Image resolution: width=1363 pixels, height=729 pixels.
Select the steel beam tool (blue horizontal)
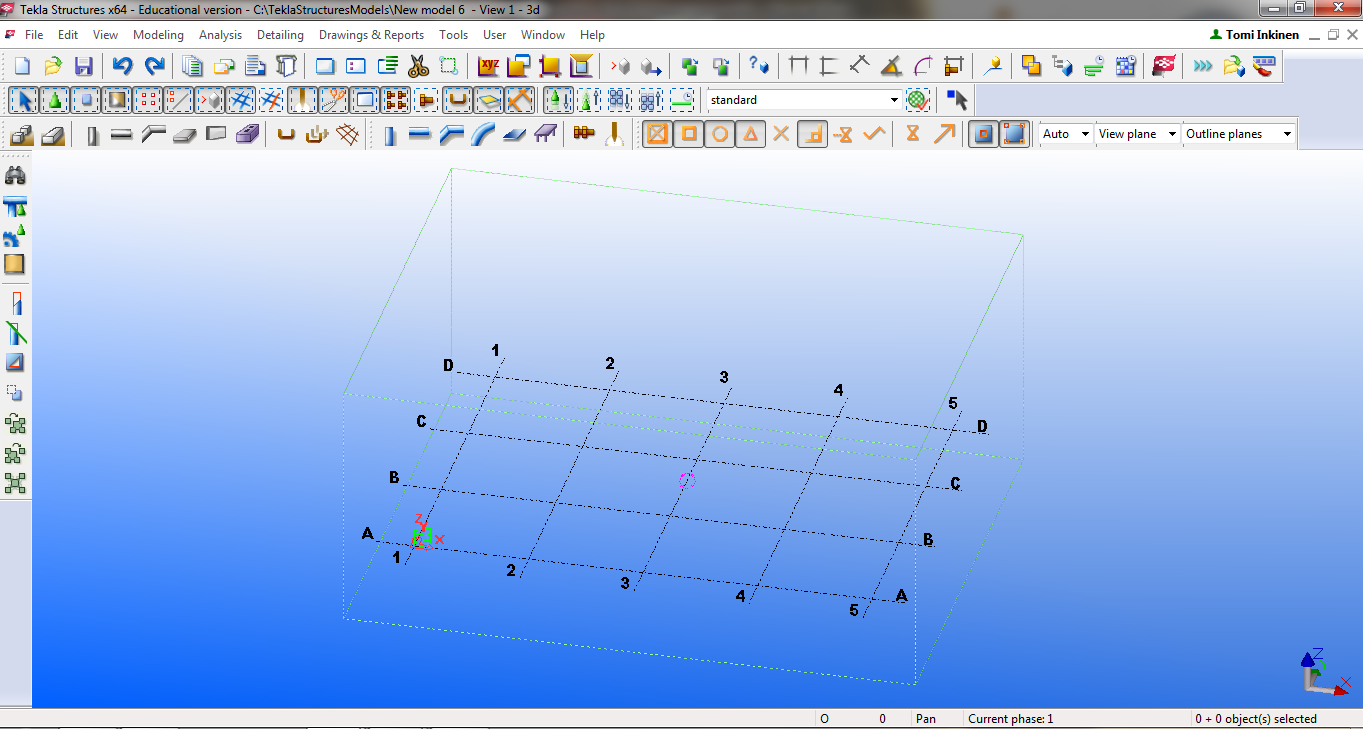click(420, 134)
